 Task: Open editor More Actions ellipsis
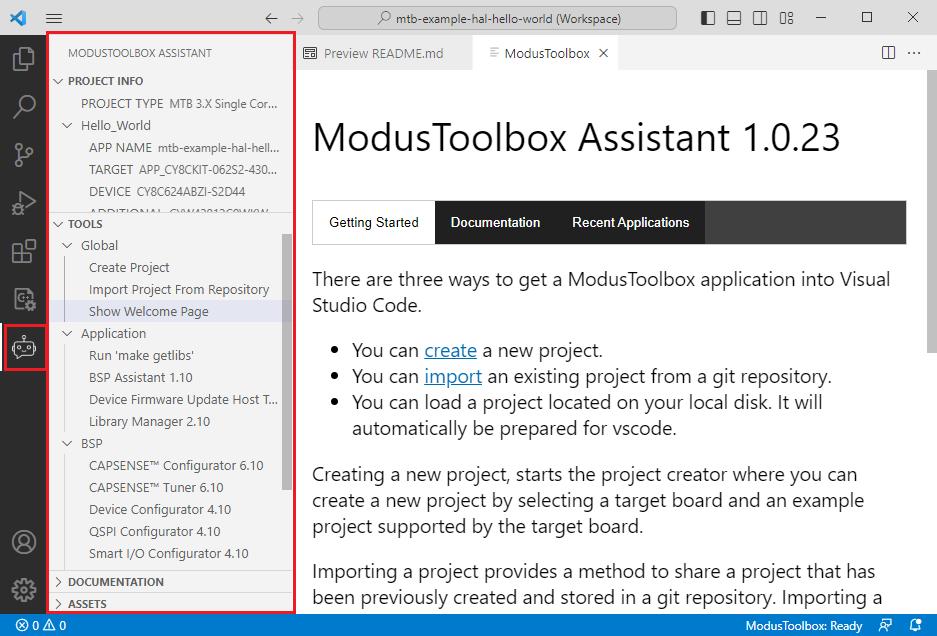pos(914,53)
